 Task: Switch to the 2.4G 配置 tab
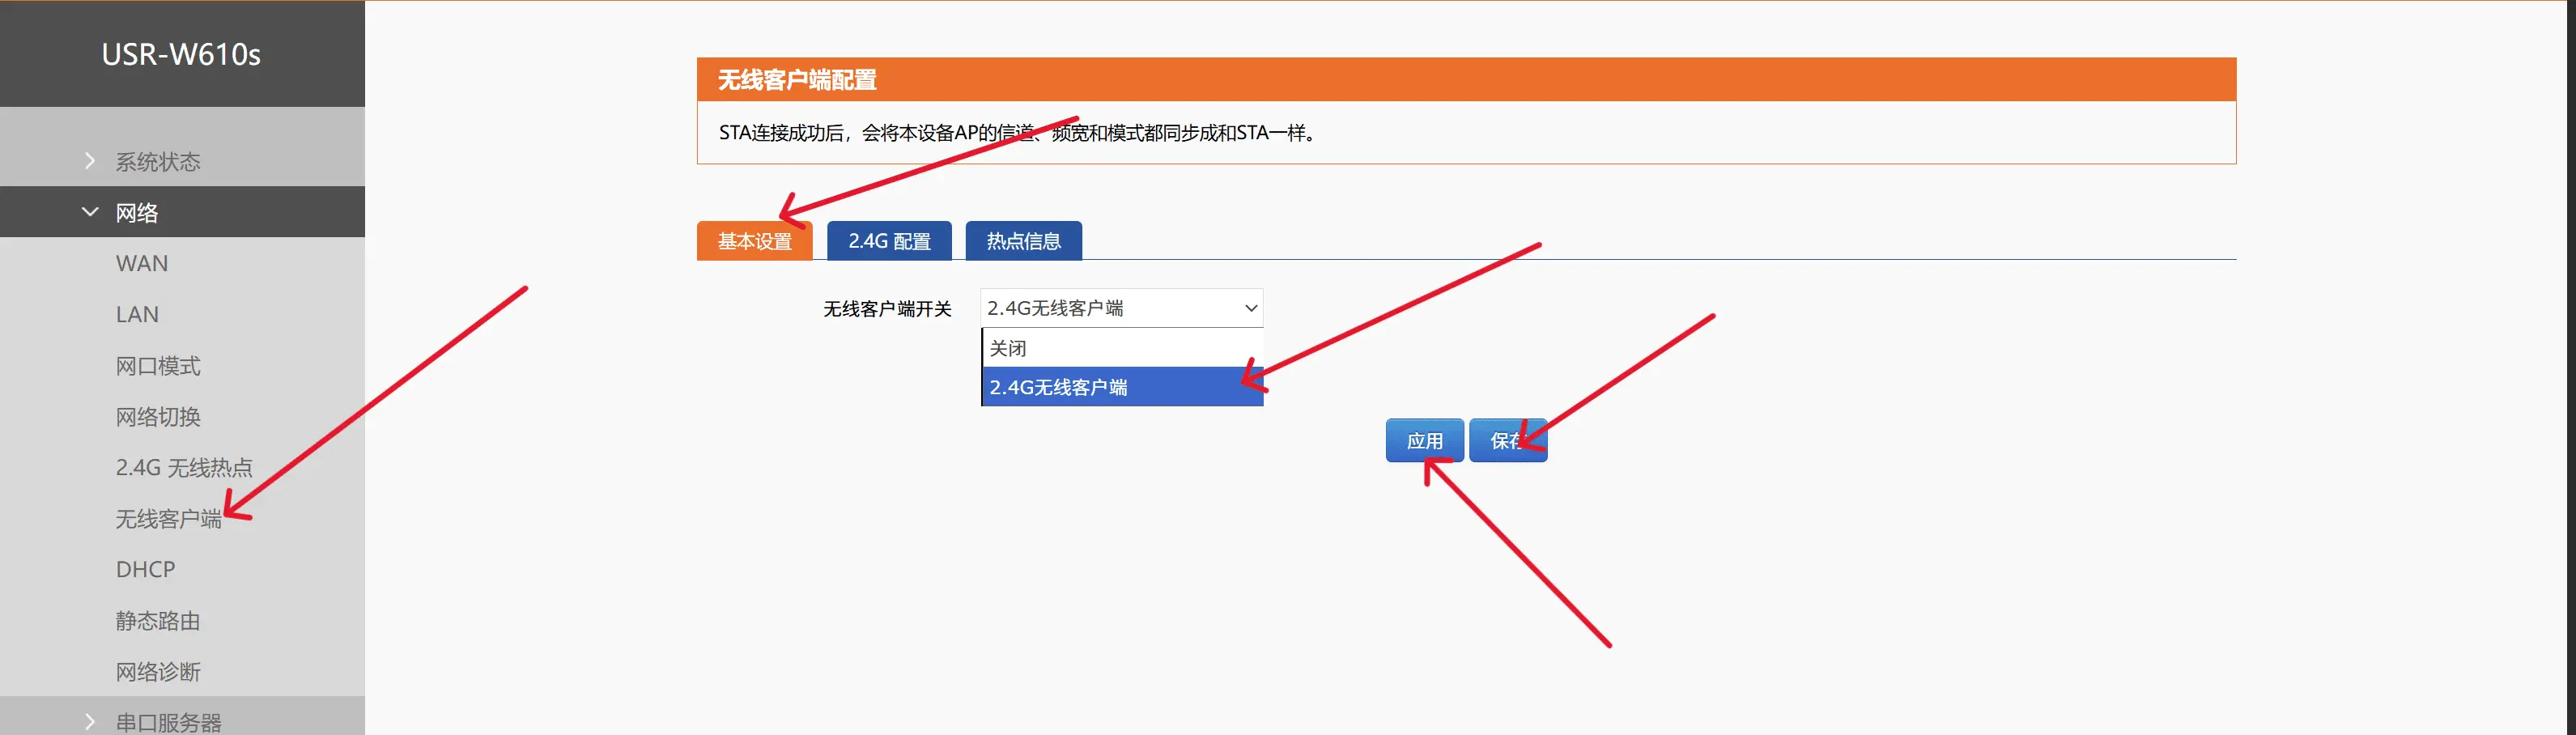tap(889, 241)
